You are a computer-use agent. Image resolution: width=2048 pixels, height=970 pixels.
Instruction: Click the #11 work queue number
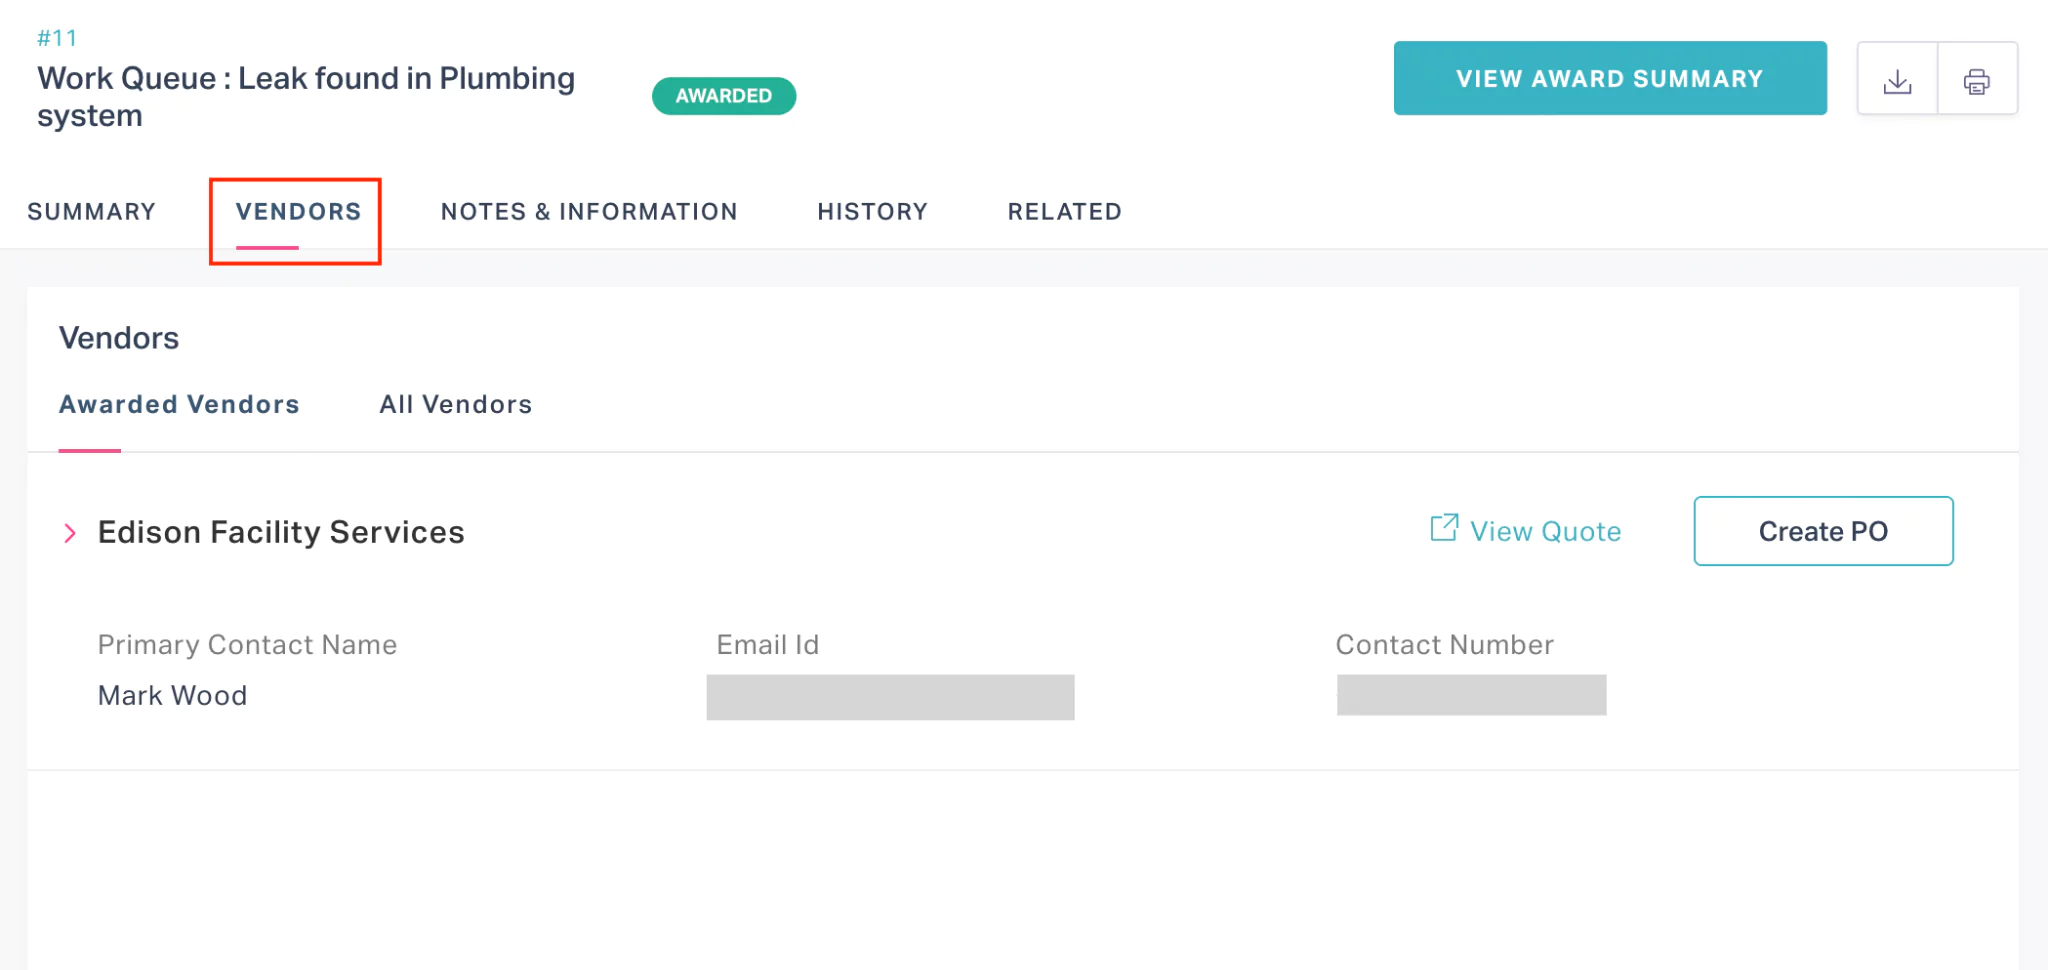(57, 38)
